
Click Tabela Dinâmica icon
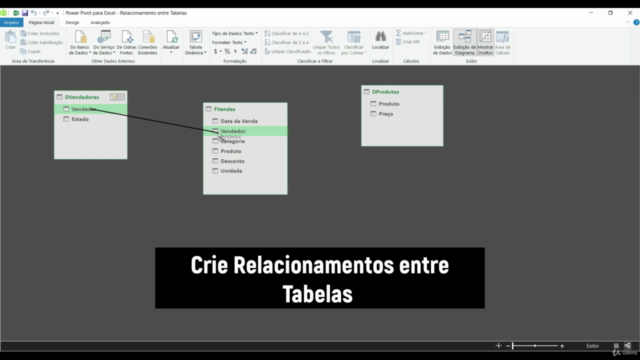(196, 37)
